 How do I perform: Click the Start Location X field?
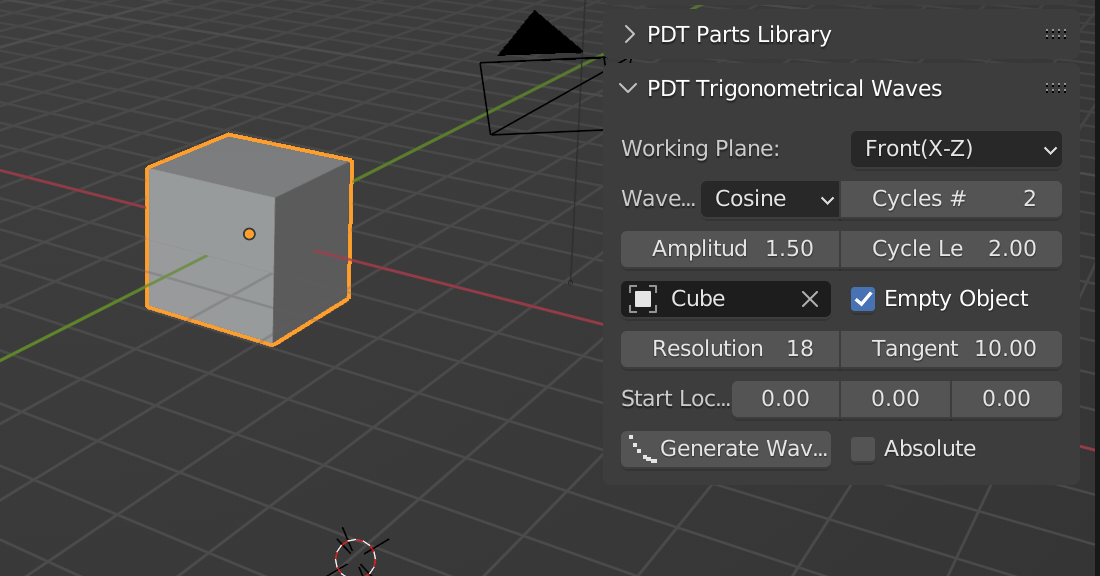(785, 399)
